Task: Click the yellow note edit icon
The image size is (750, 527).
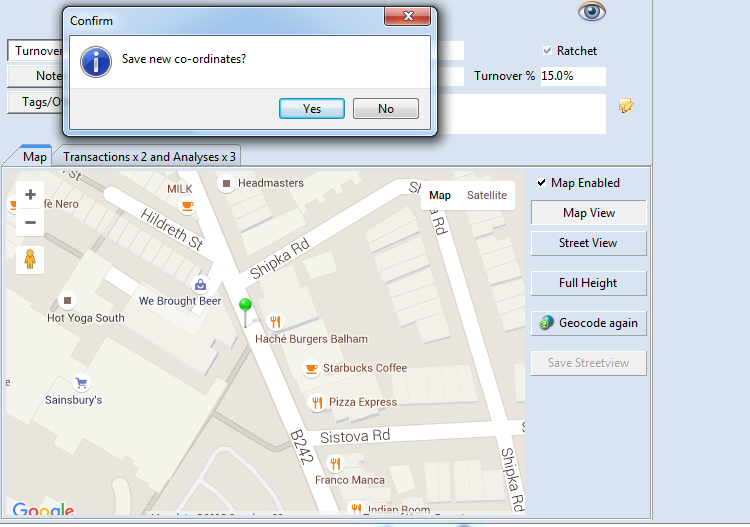Action: [x=626, y=105]
